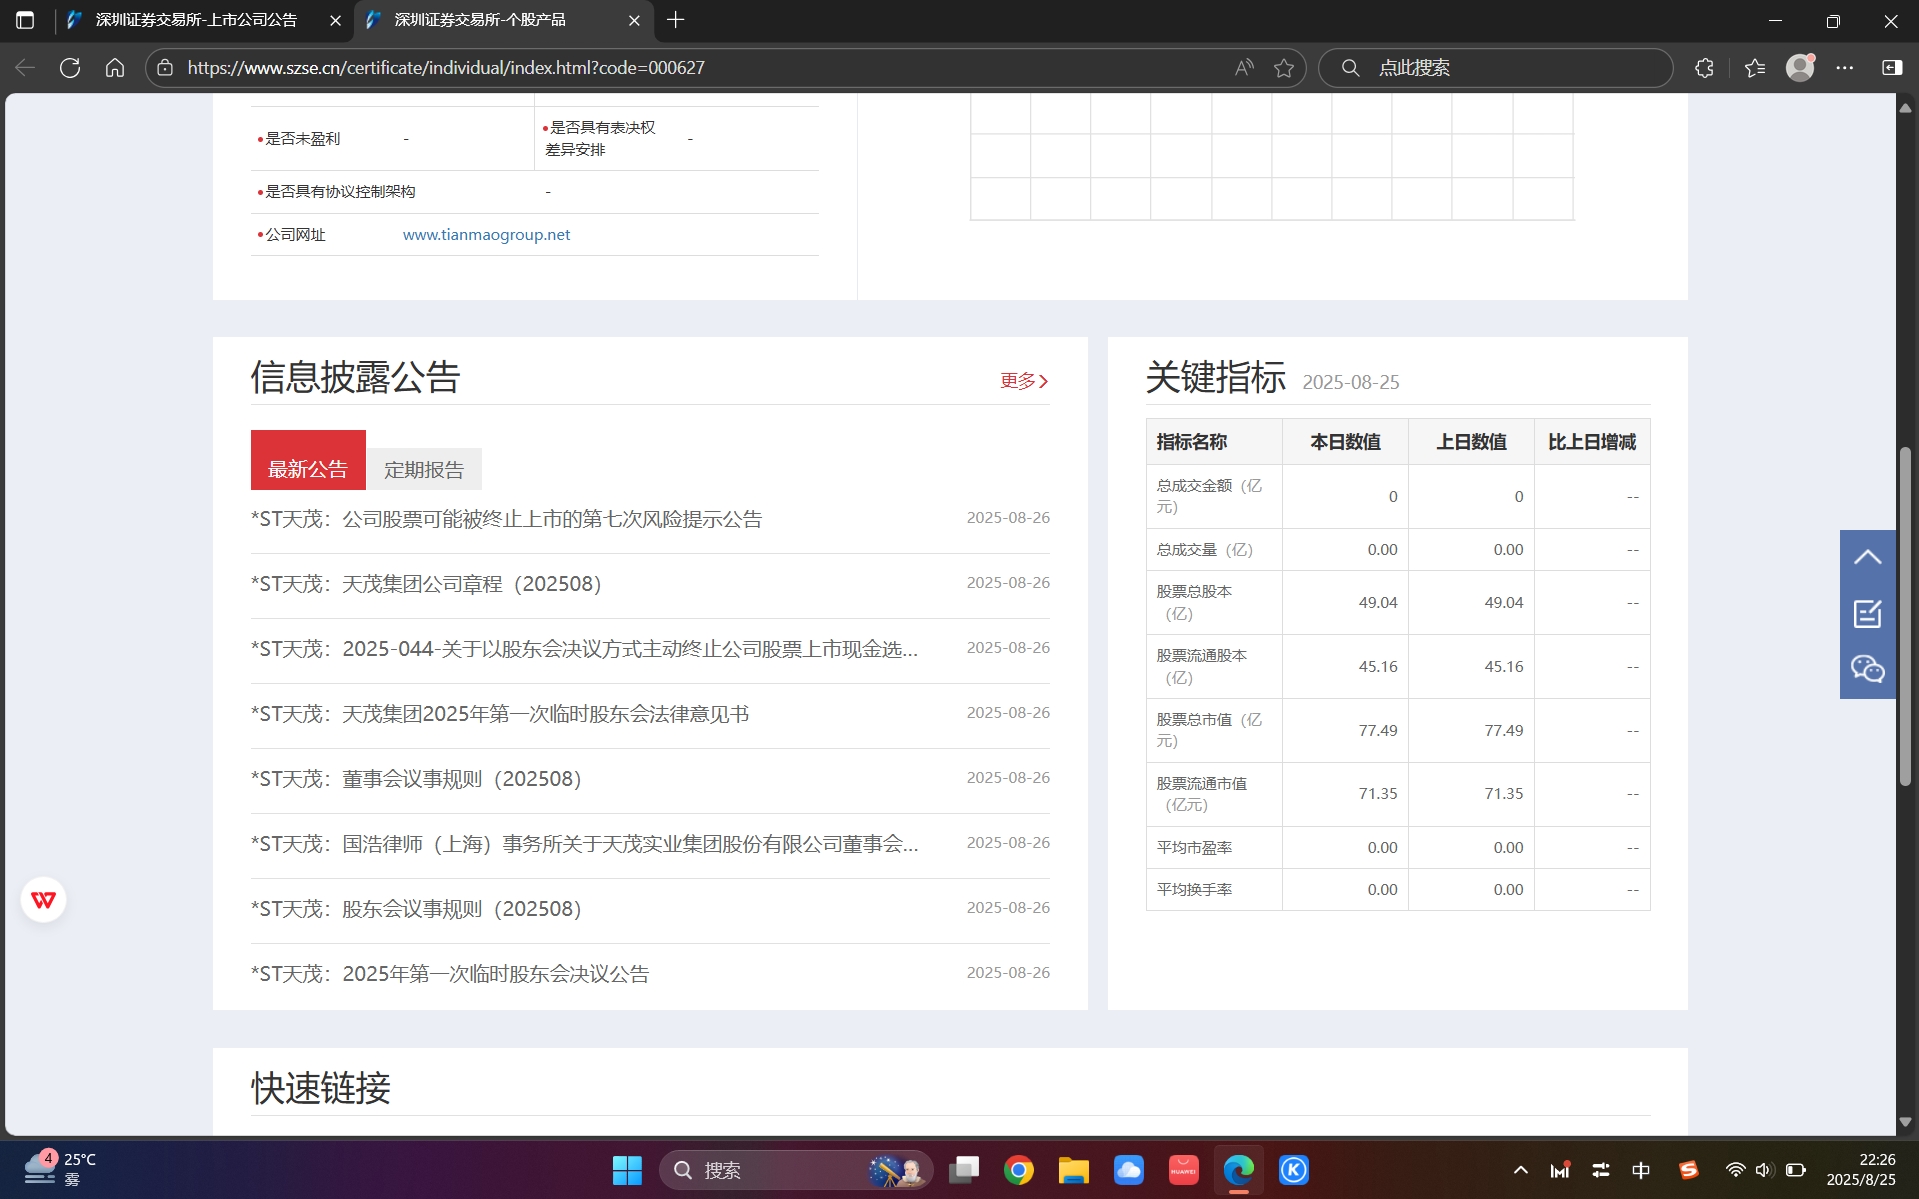
Task: Open browser profile avatar
Action: 1800,67
